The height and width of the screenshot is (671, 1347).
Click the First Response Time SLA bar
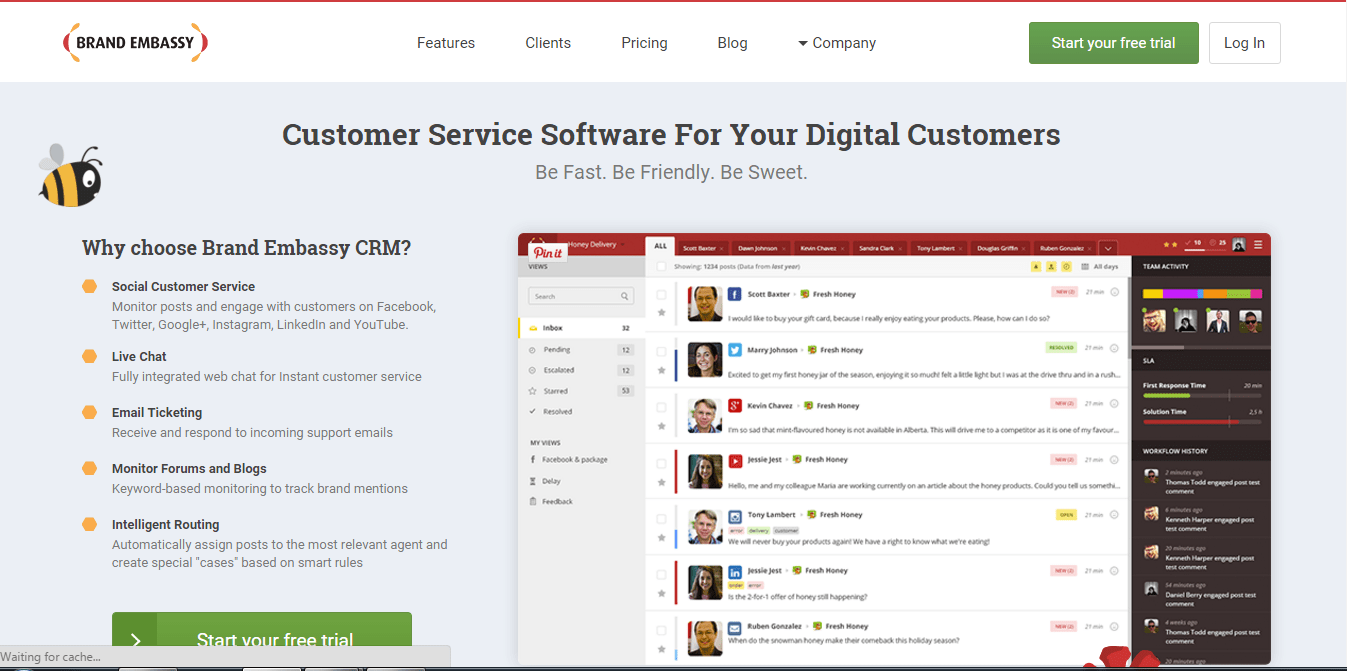(1201, 396)
